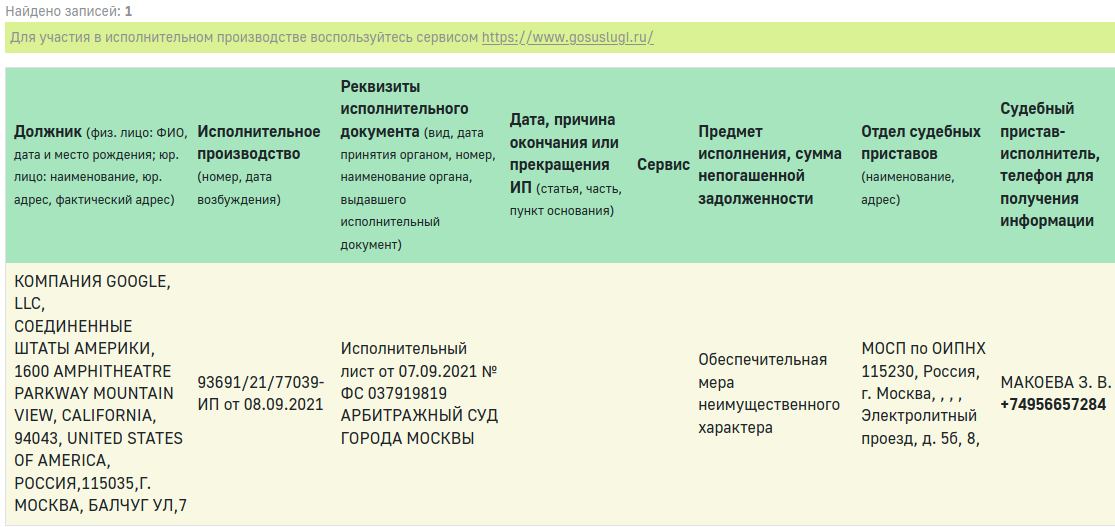This screenshot has height=527, width=1115.
Task: Click 'Обеспечительная мера неимущественного характера' cell
Action: [x=769, y=393]
